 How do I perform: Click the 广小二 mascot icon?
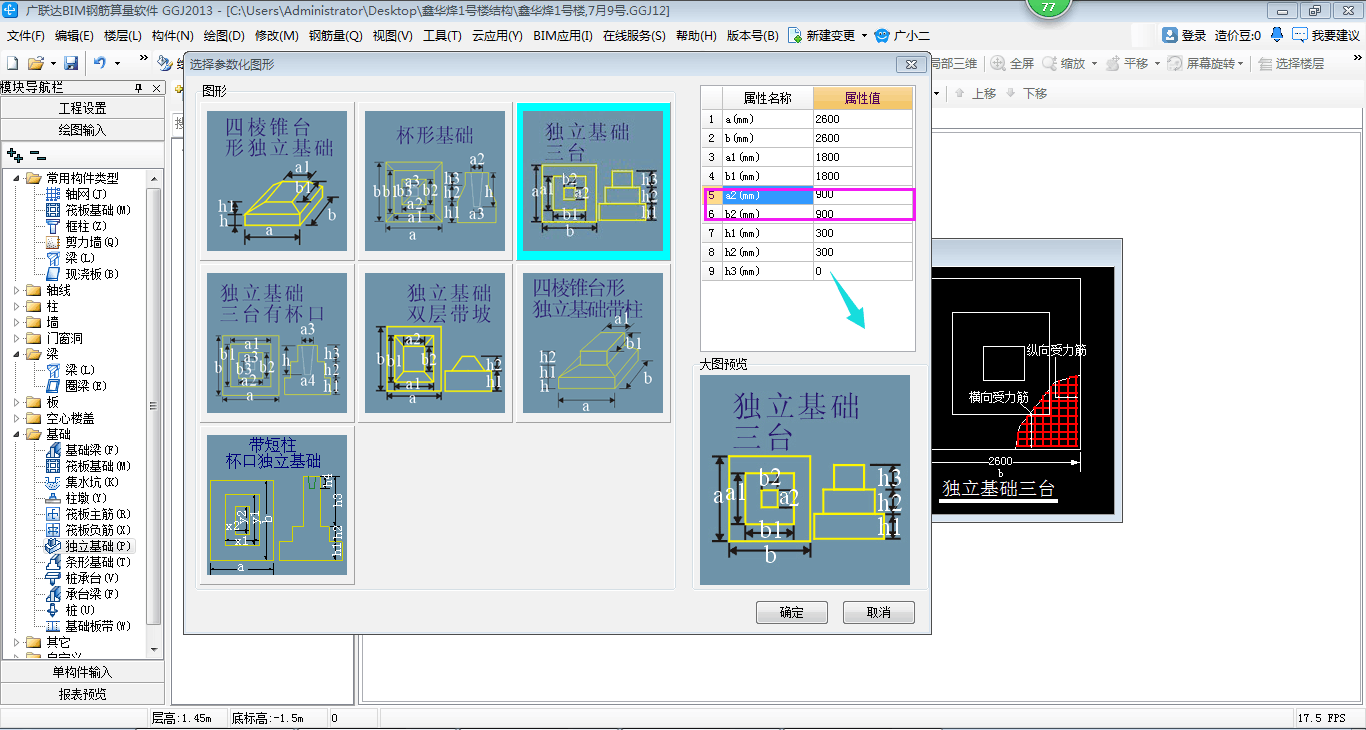(x=881, y=35)
